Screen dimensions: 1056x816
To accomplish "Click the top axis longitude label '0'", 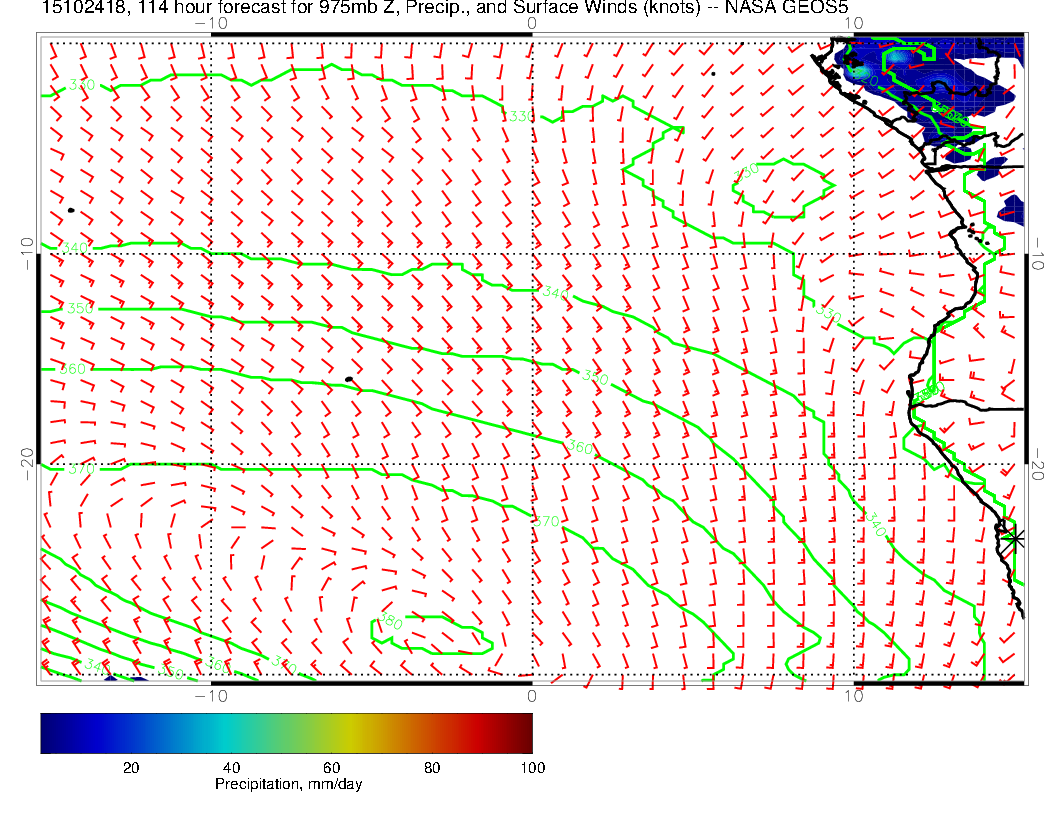I will click(531, 24).
